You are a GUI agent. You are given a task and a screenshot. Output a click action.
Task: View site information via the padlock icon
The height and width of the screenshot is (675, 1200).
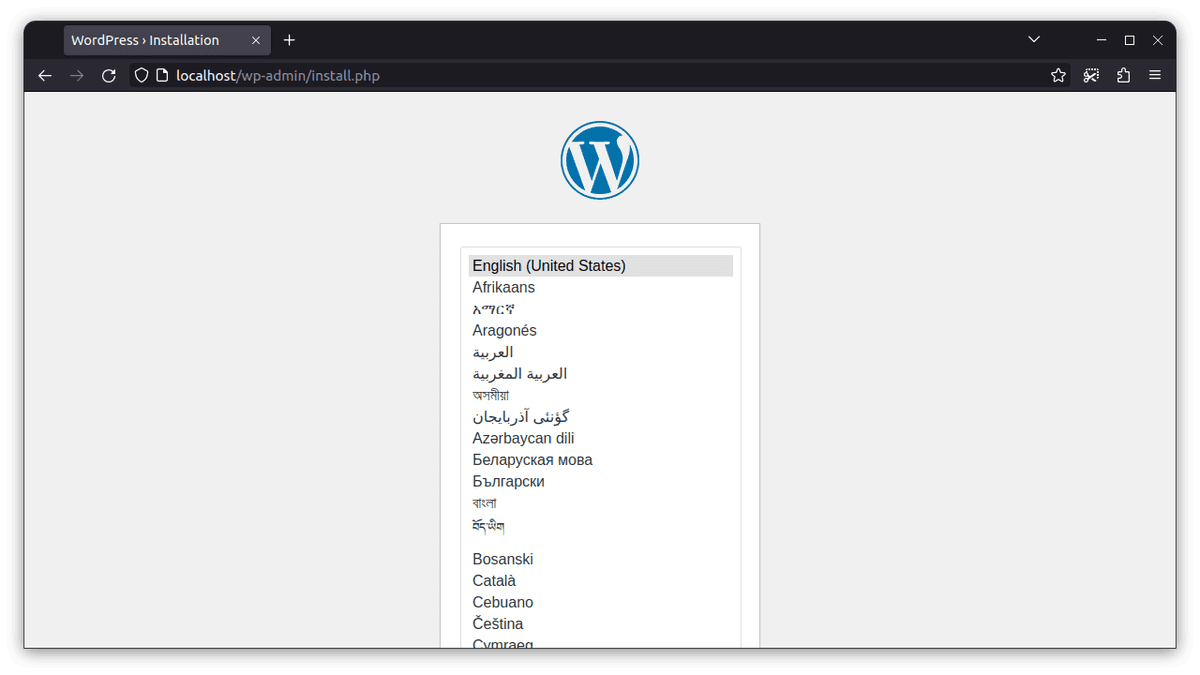click(x=160, y=75)
